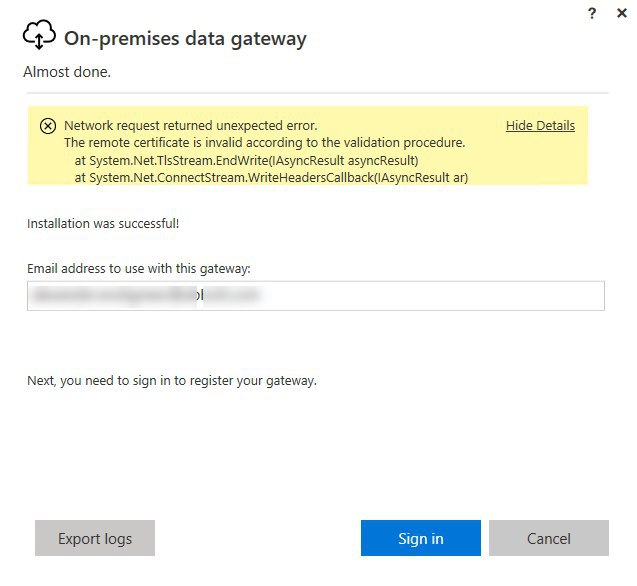637x586 pixels.
Task: Select the Network request unexpected error message
Action: click(x=191, y=126)
